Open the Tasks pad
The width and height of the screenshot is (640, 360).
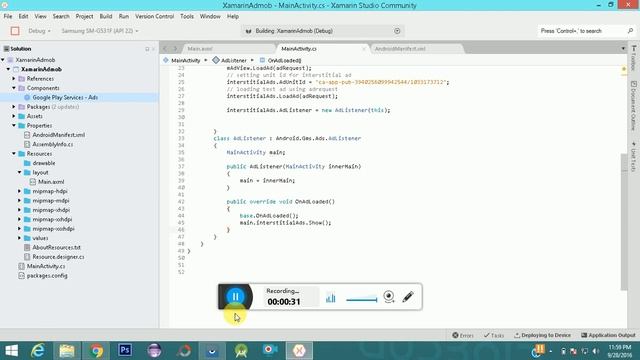(x=494, y=335)
